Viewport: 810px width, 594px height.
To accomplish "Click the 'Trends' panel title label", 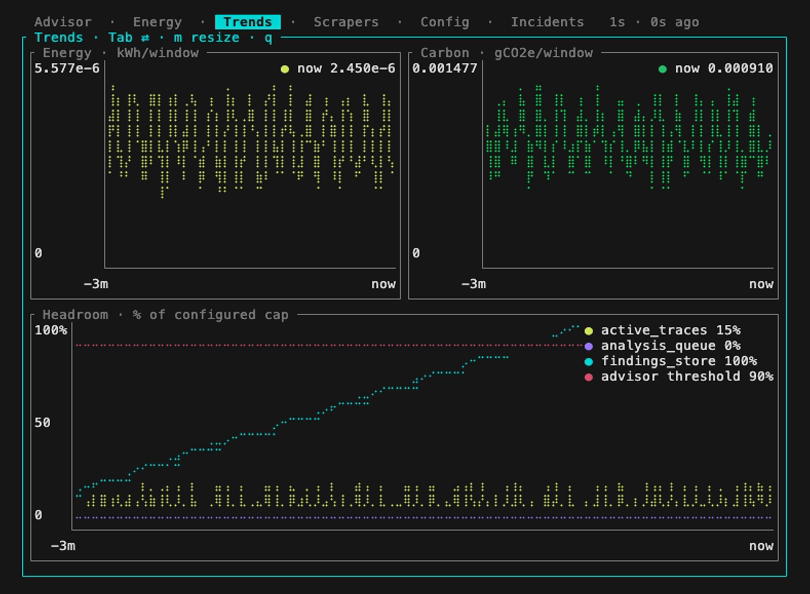I will tap(59, 38).
